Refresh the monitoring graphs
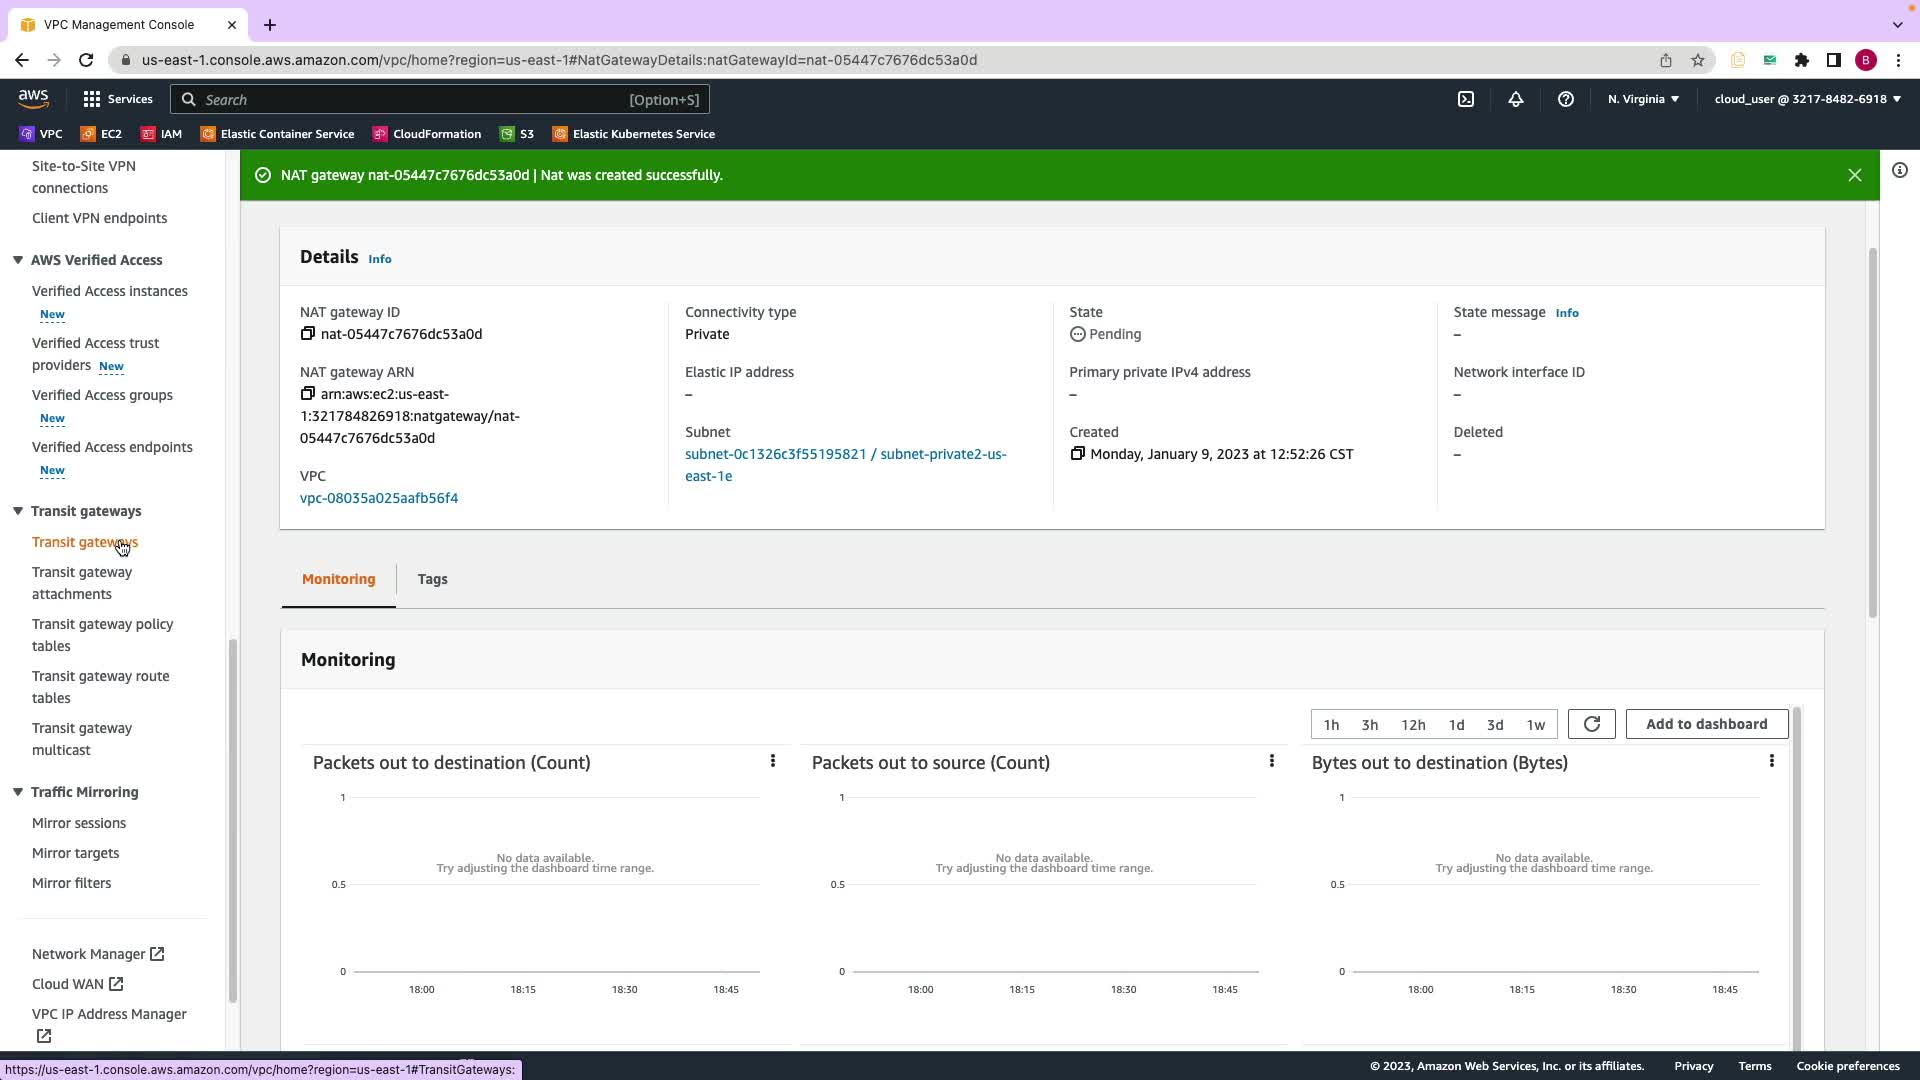Screen dimensions: 1920x1080 [x=1591, y=724]
